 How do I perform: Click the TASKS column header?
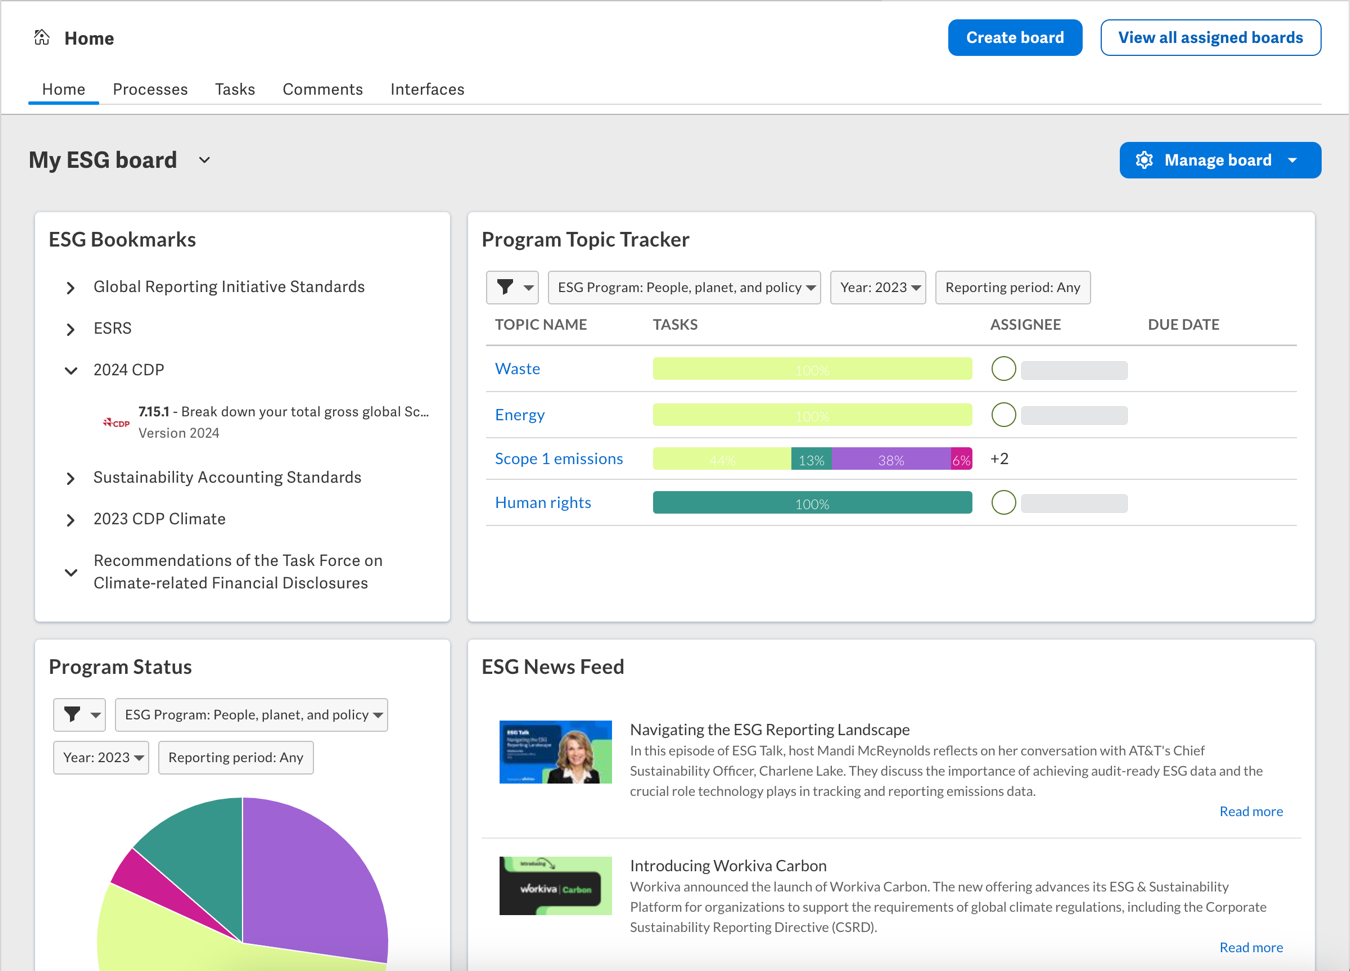point(675,324)
